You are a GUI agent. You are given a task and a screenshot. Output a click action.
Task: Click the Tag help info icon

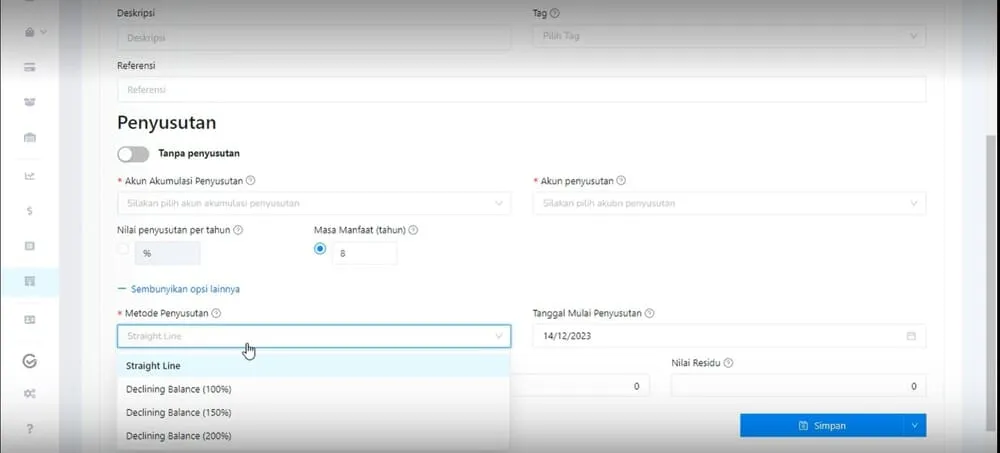click(x=555, y=13)
